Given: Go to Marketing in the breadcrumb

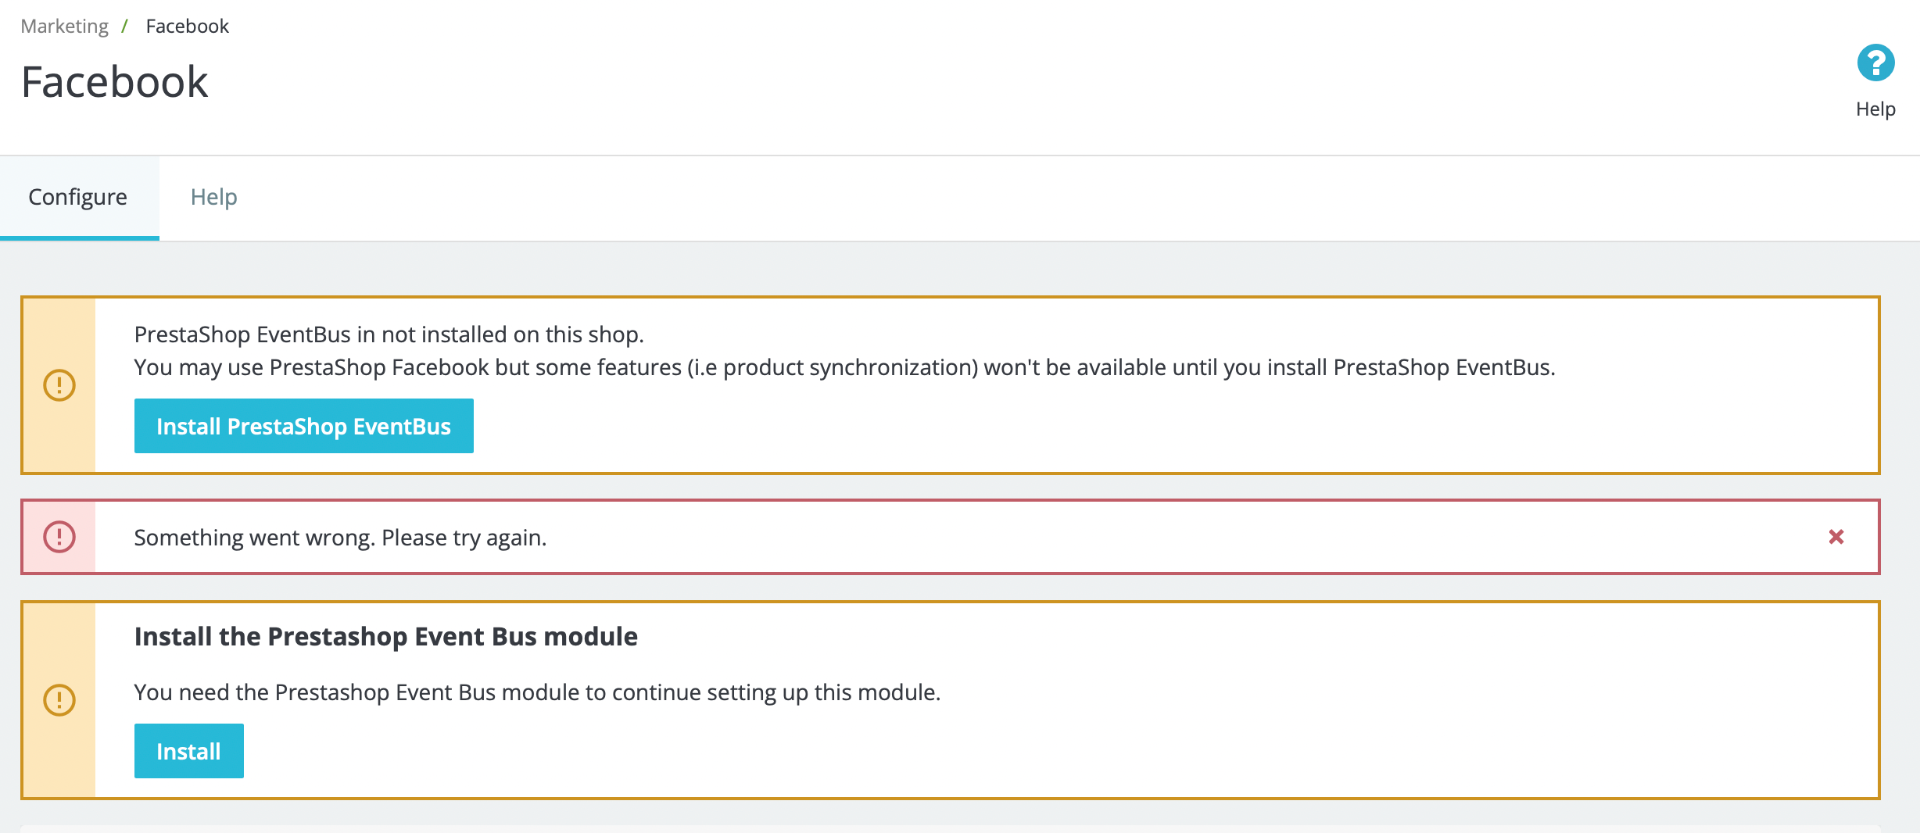Looking at the screenshot, I should click(x=64, y=26).
